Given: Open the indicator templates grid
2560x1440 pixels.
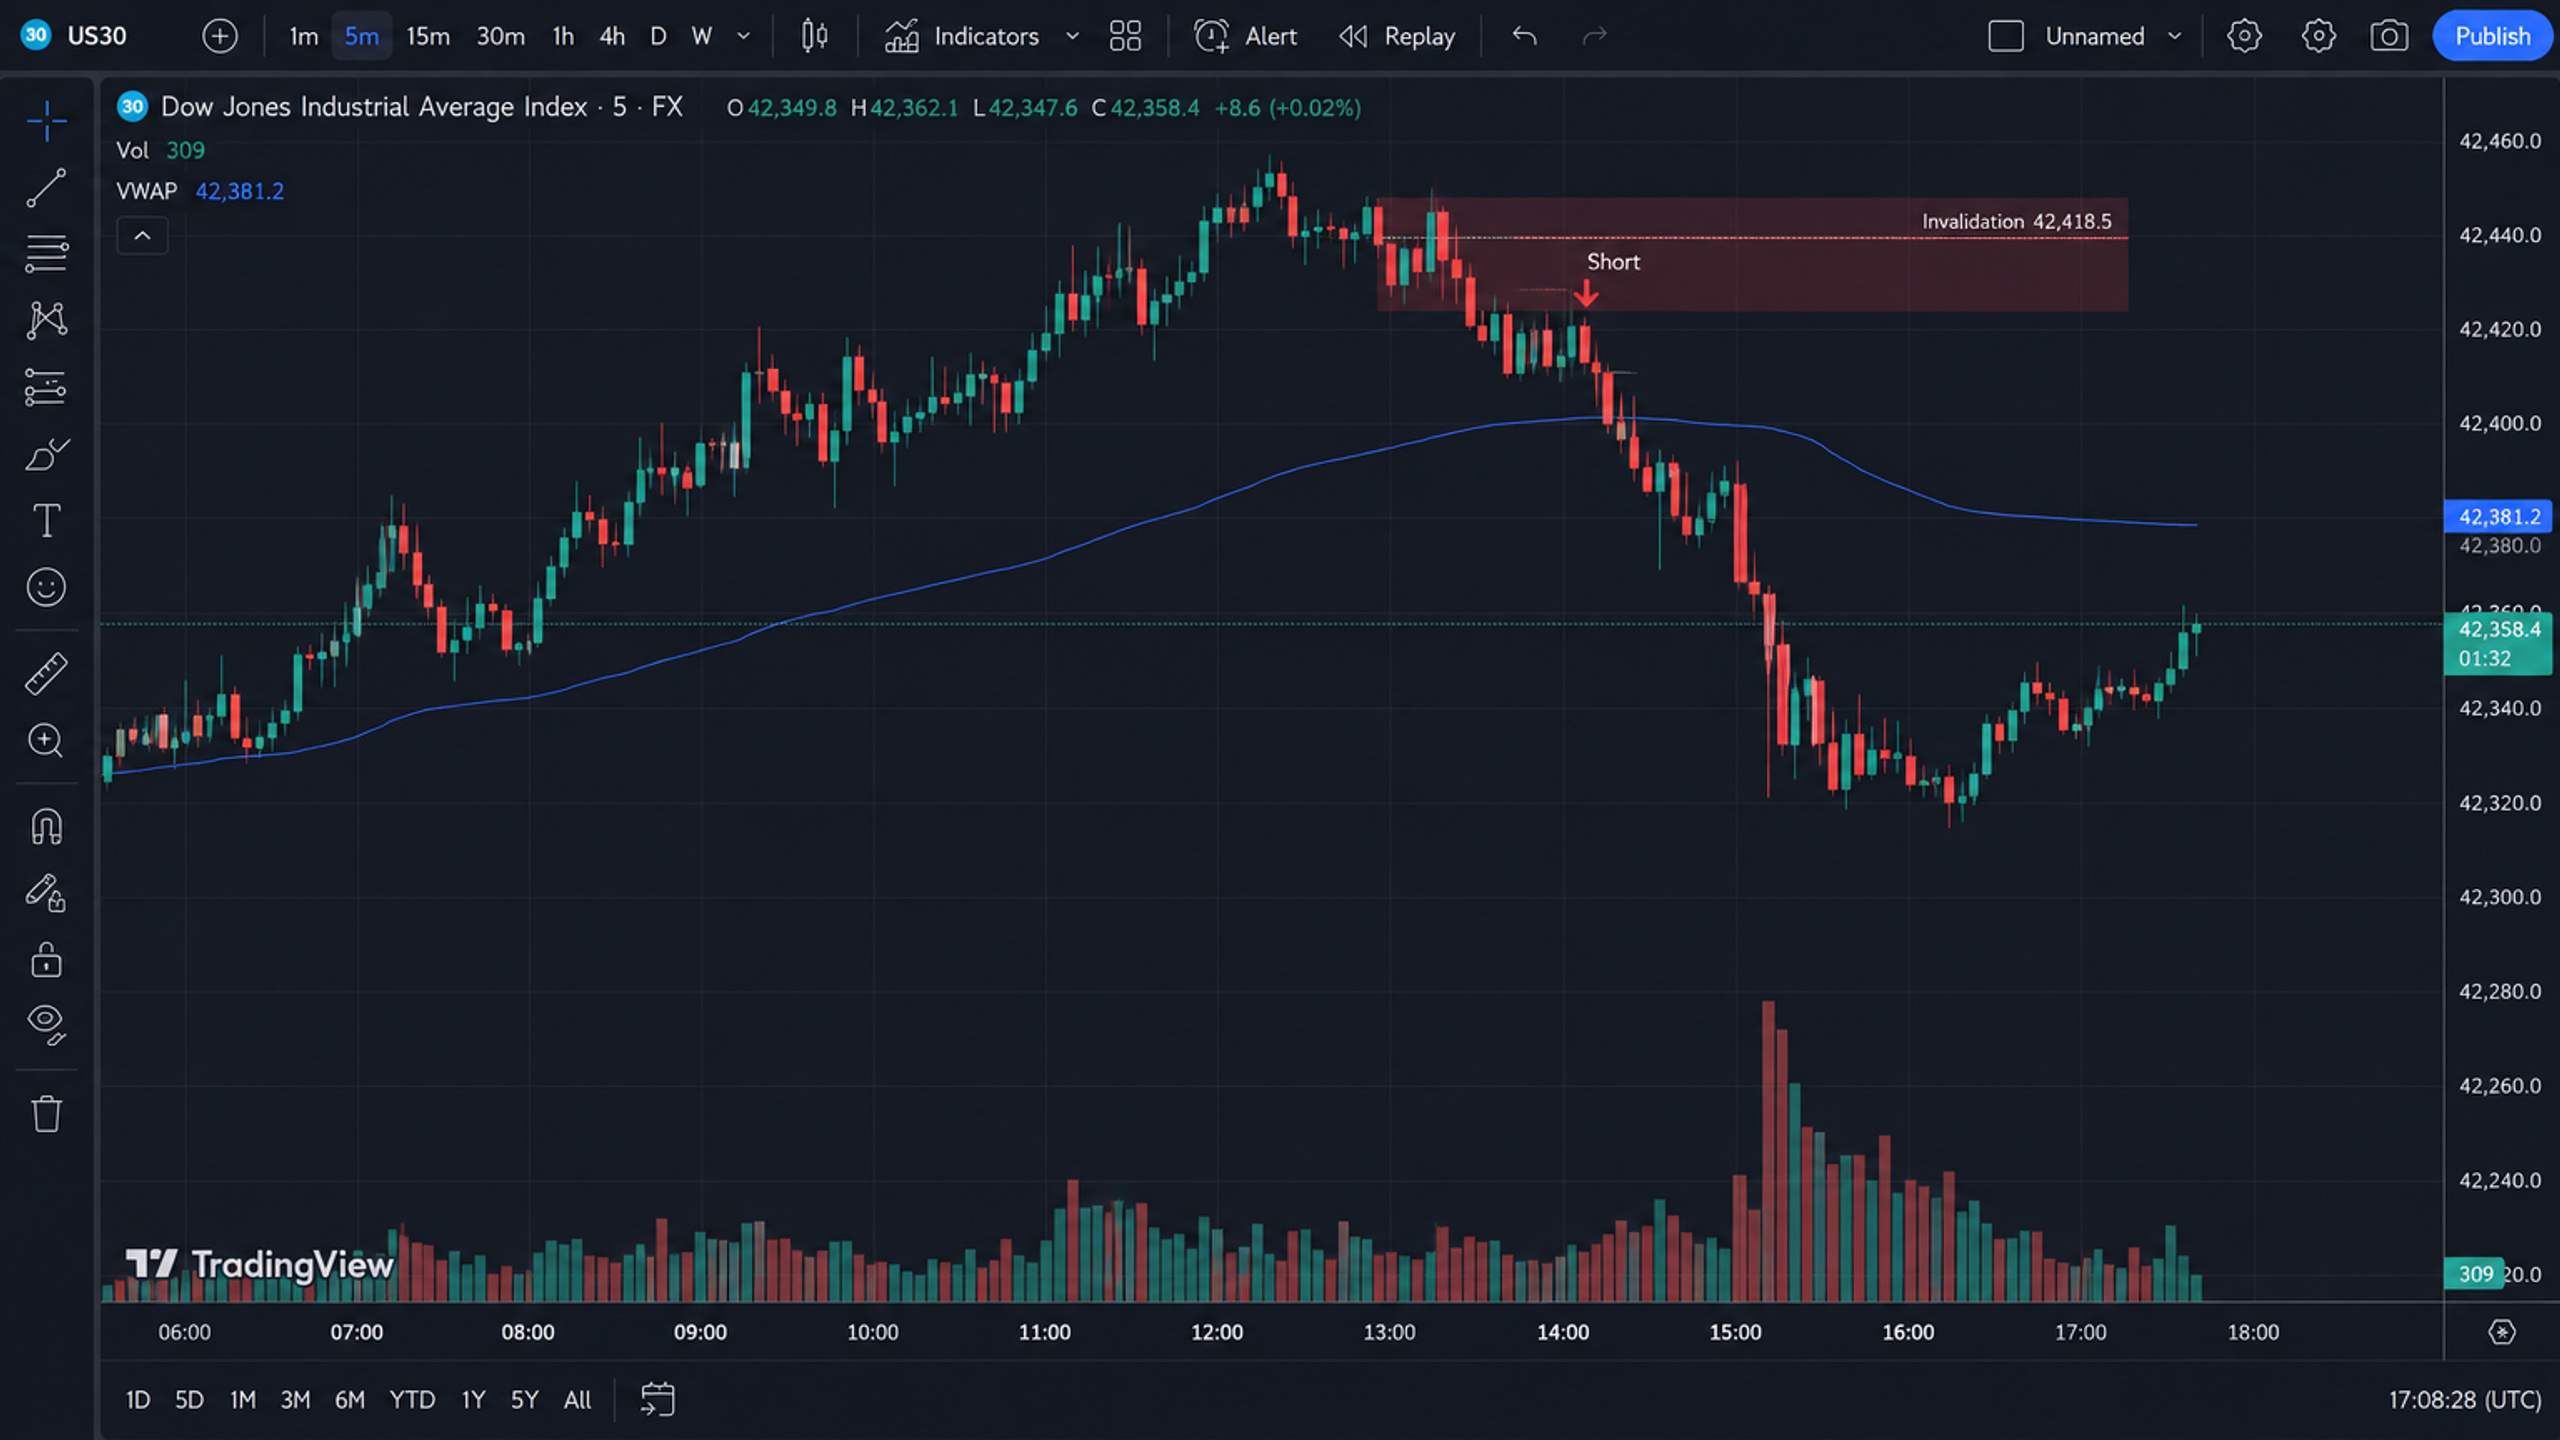Looking at the screenshot, I should [x=1125, y=36].
